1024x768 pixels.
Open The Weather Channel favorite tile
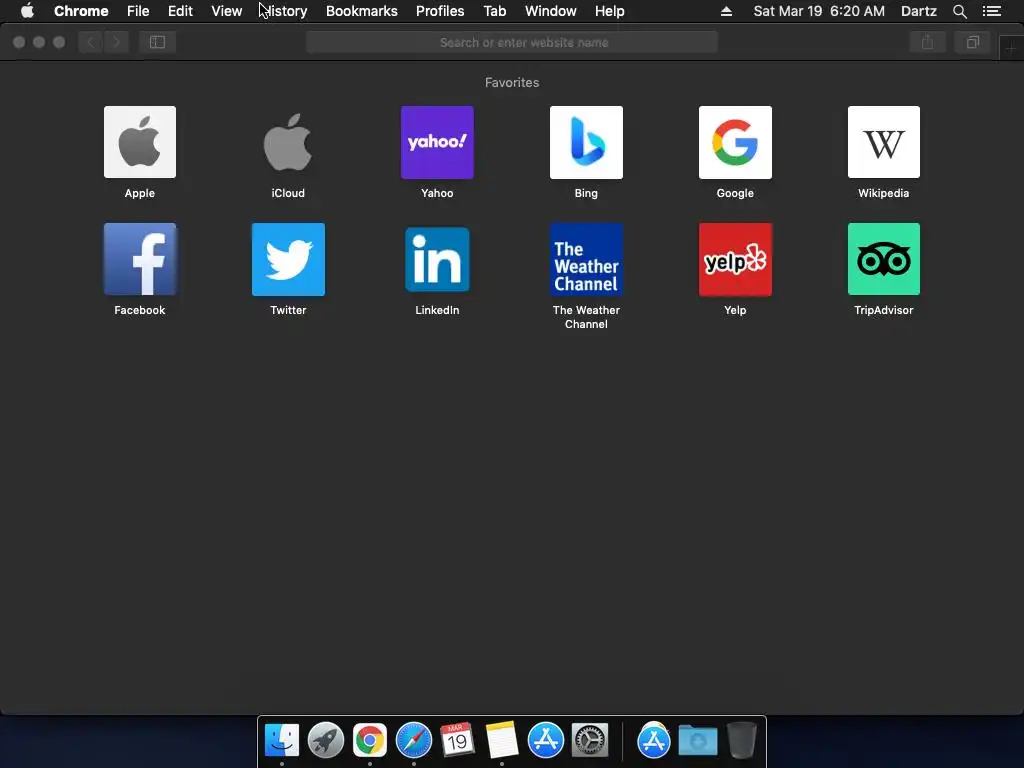586,259
